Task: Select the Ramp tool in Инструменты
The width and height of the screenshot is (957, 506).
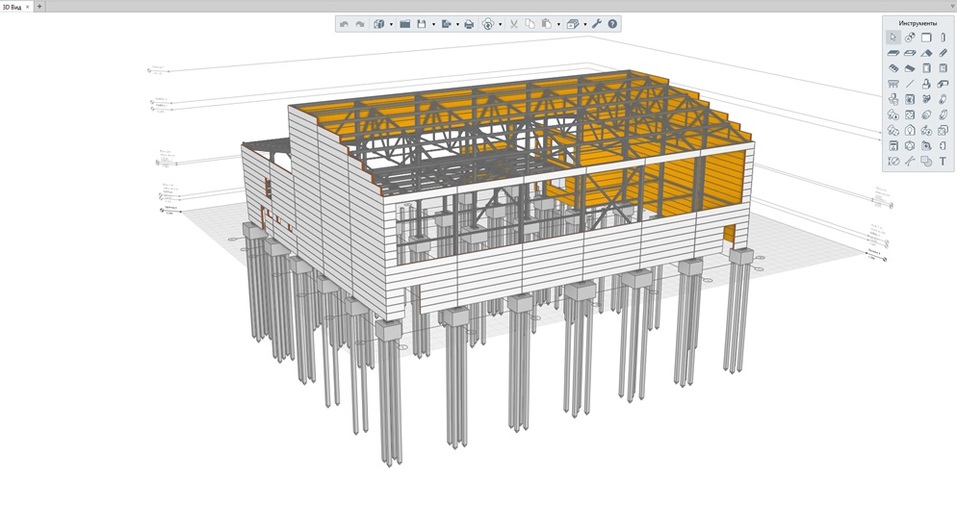Action: click(910, 68)
